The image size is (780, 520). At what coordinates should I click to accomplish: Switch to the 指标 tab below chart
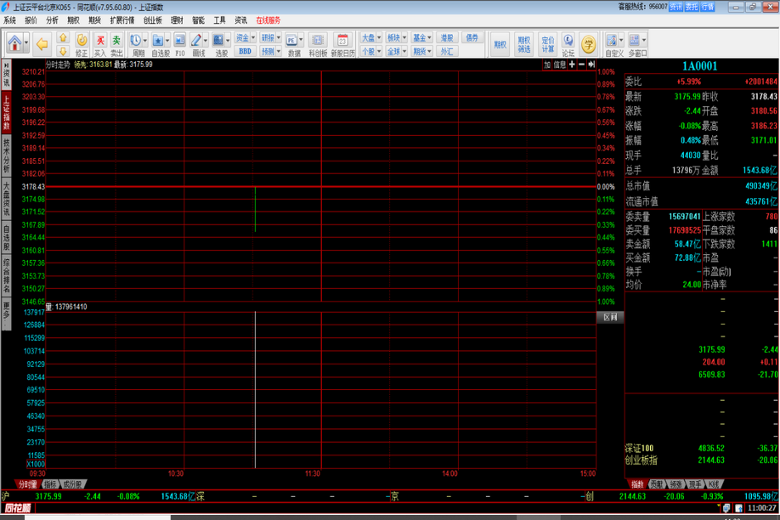pos(50,484)
